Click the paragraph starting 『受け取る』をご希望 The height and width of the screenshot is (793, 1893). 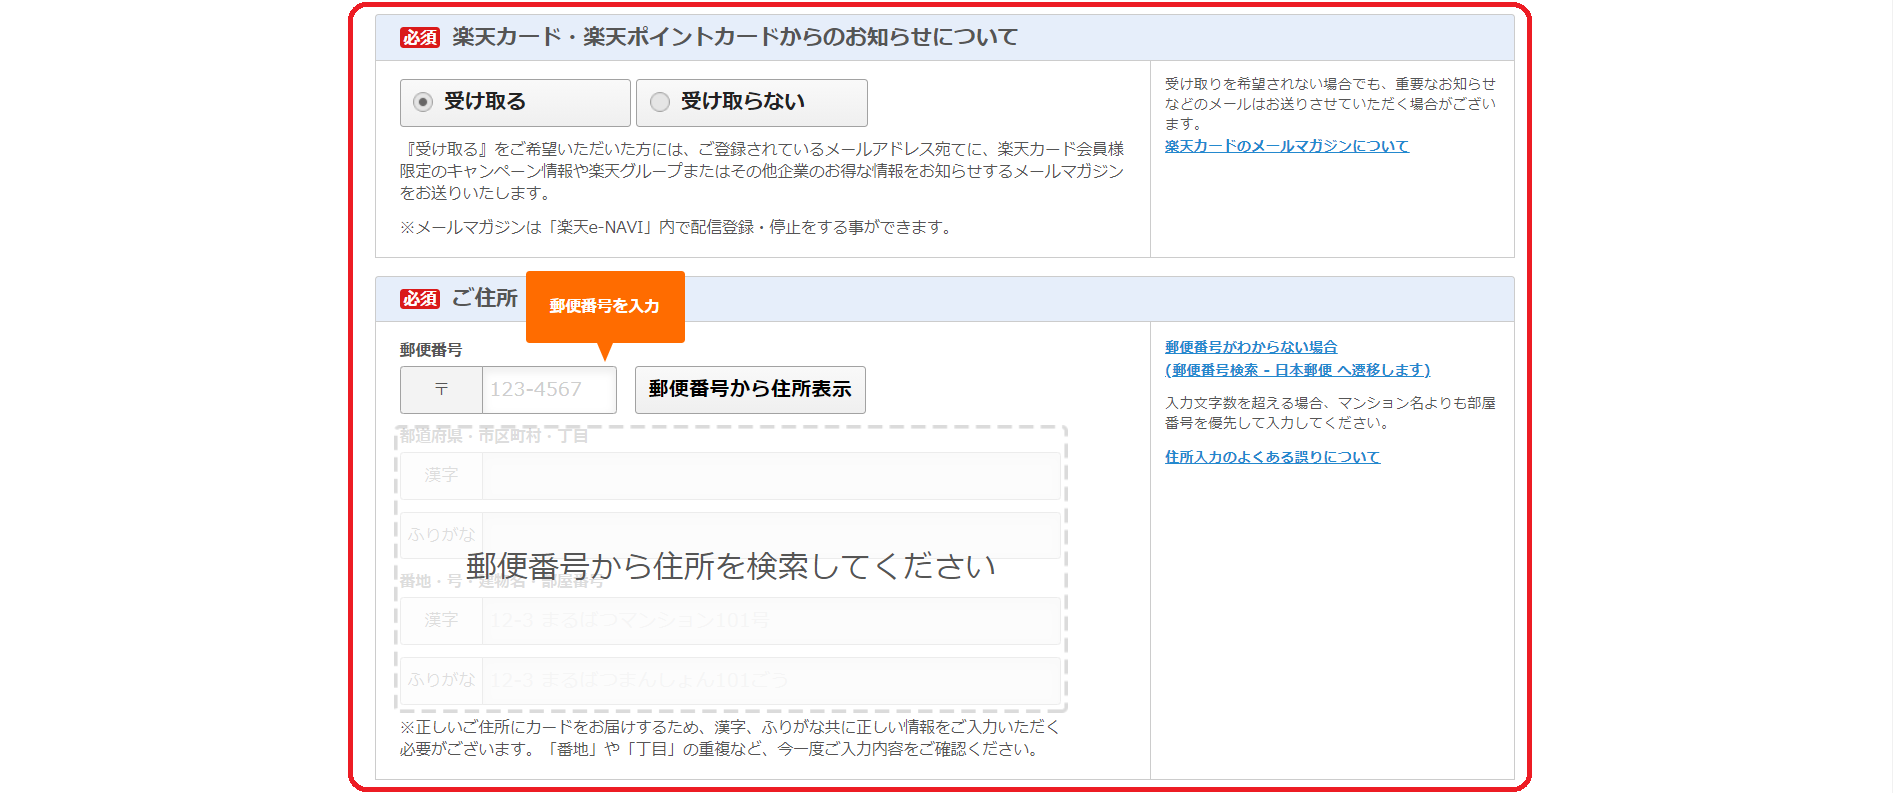pyautogui.click(x=762, y=171)
